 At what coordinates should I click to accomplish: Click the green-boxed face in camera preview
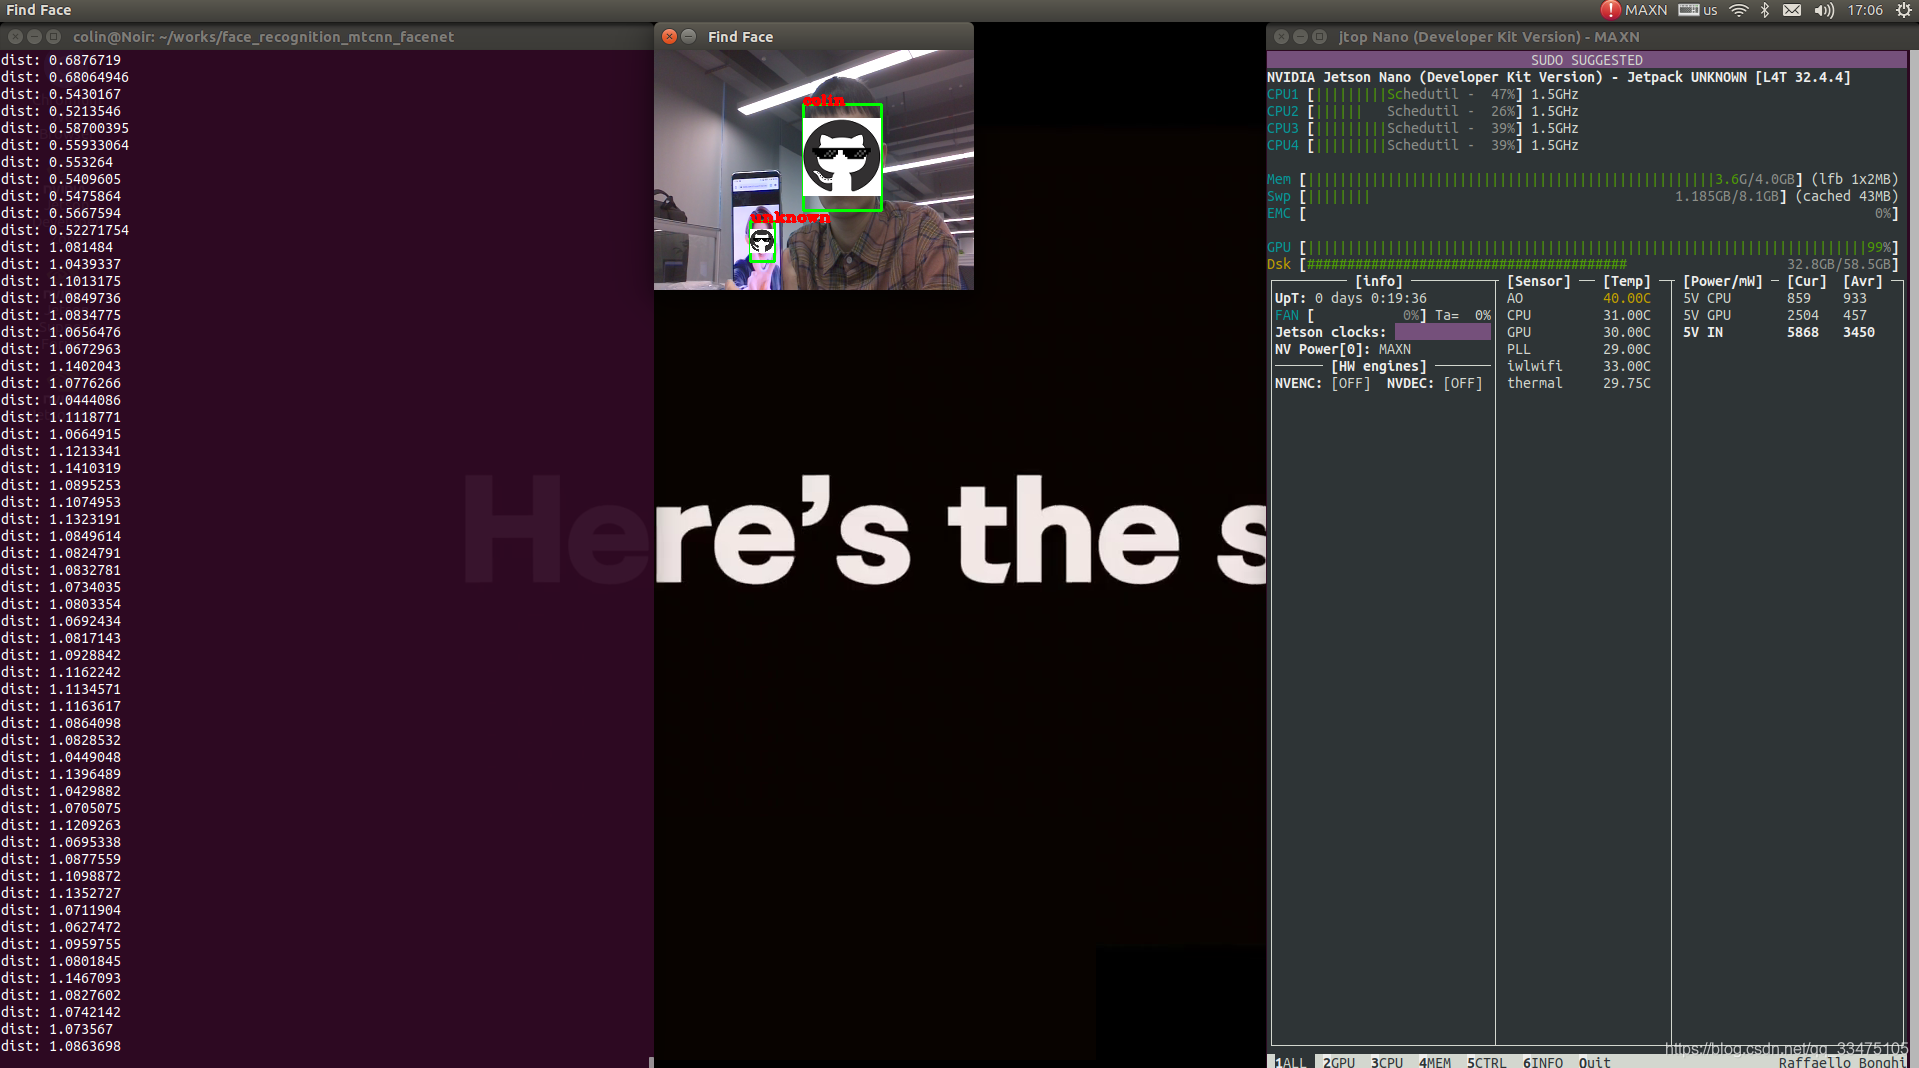point(842,157)
